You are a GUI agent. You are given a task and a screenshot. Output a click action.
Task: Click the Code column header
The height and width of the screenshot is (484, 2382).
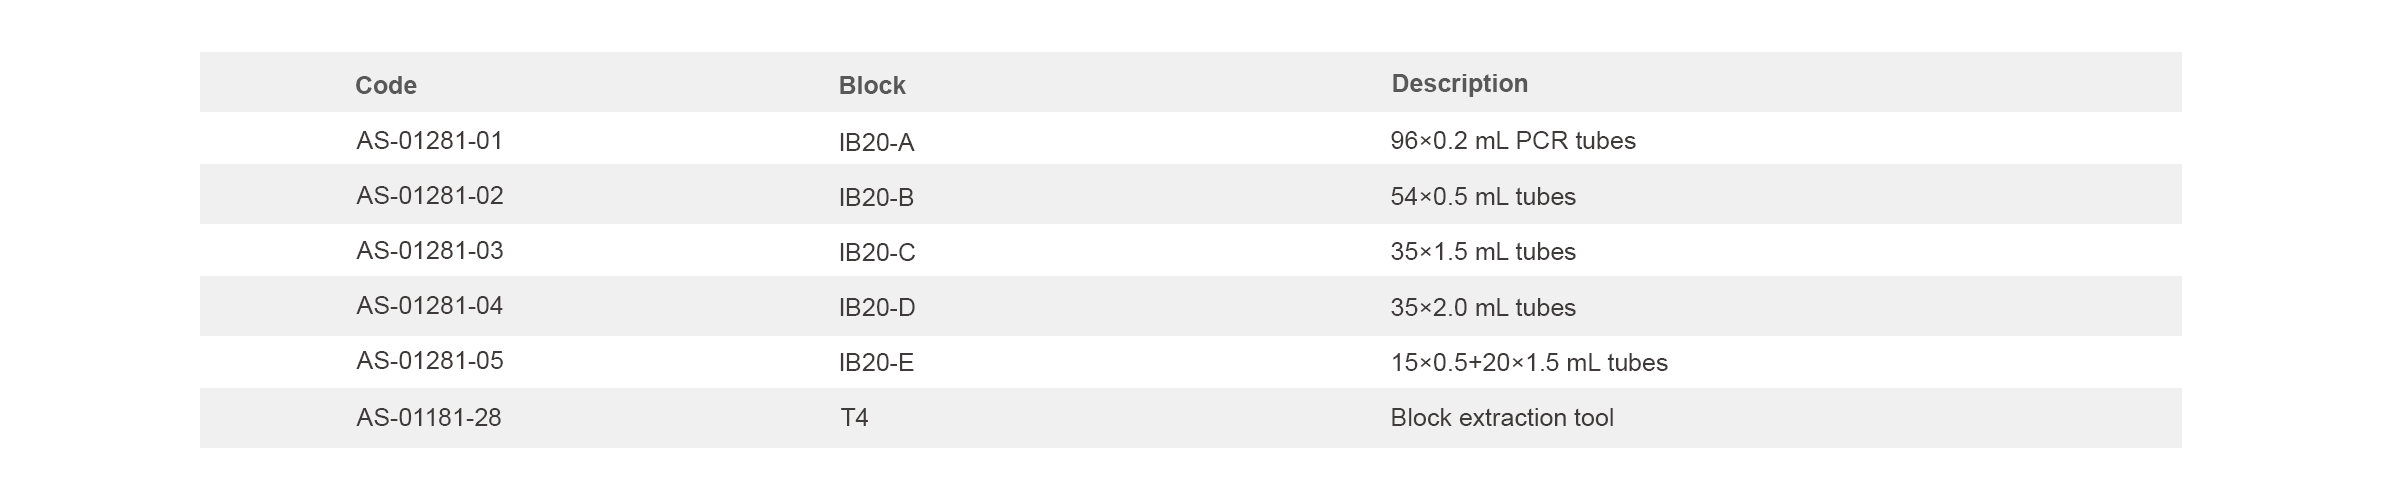click(386, 86)
